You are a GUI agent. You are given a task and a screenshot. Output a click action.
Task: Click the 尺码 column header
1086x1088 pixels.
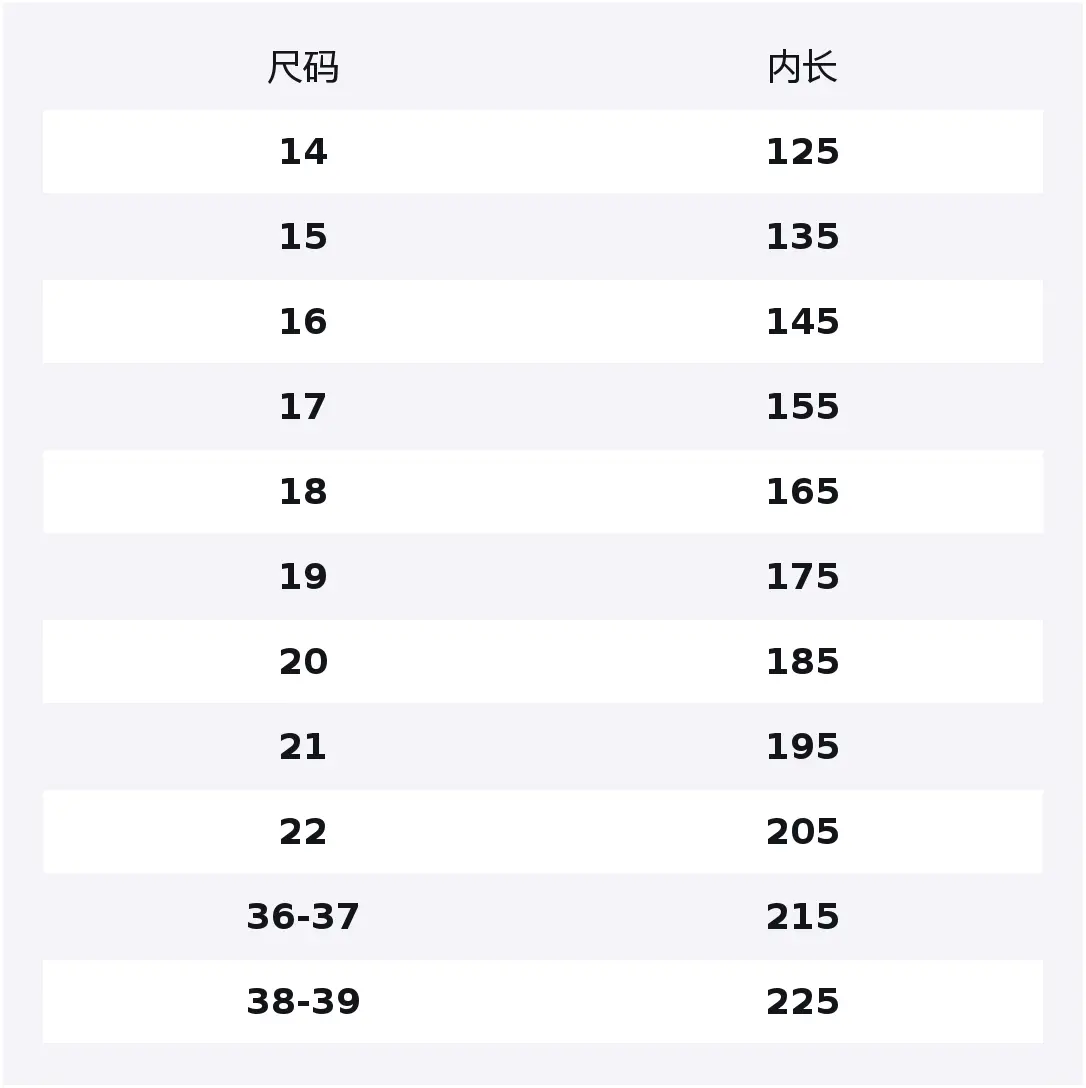tap(303, 67)
